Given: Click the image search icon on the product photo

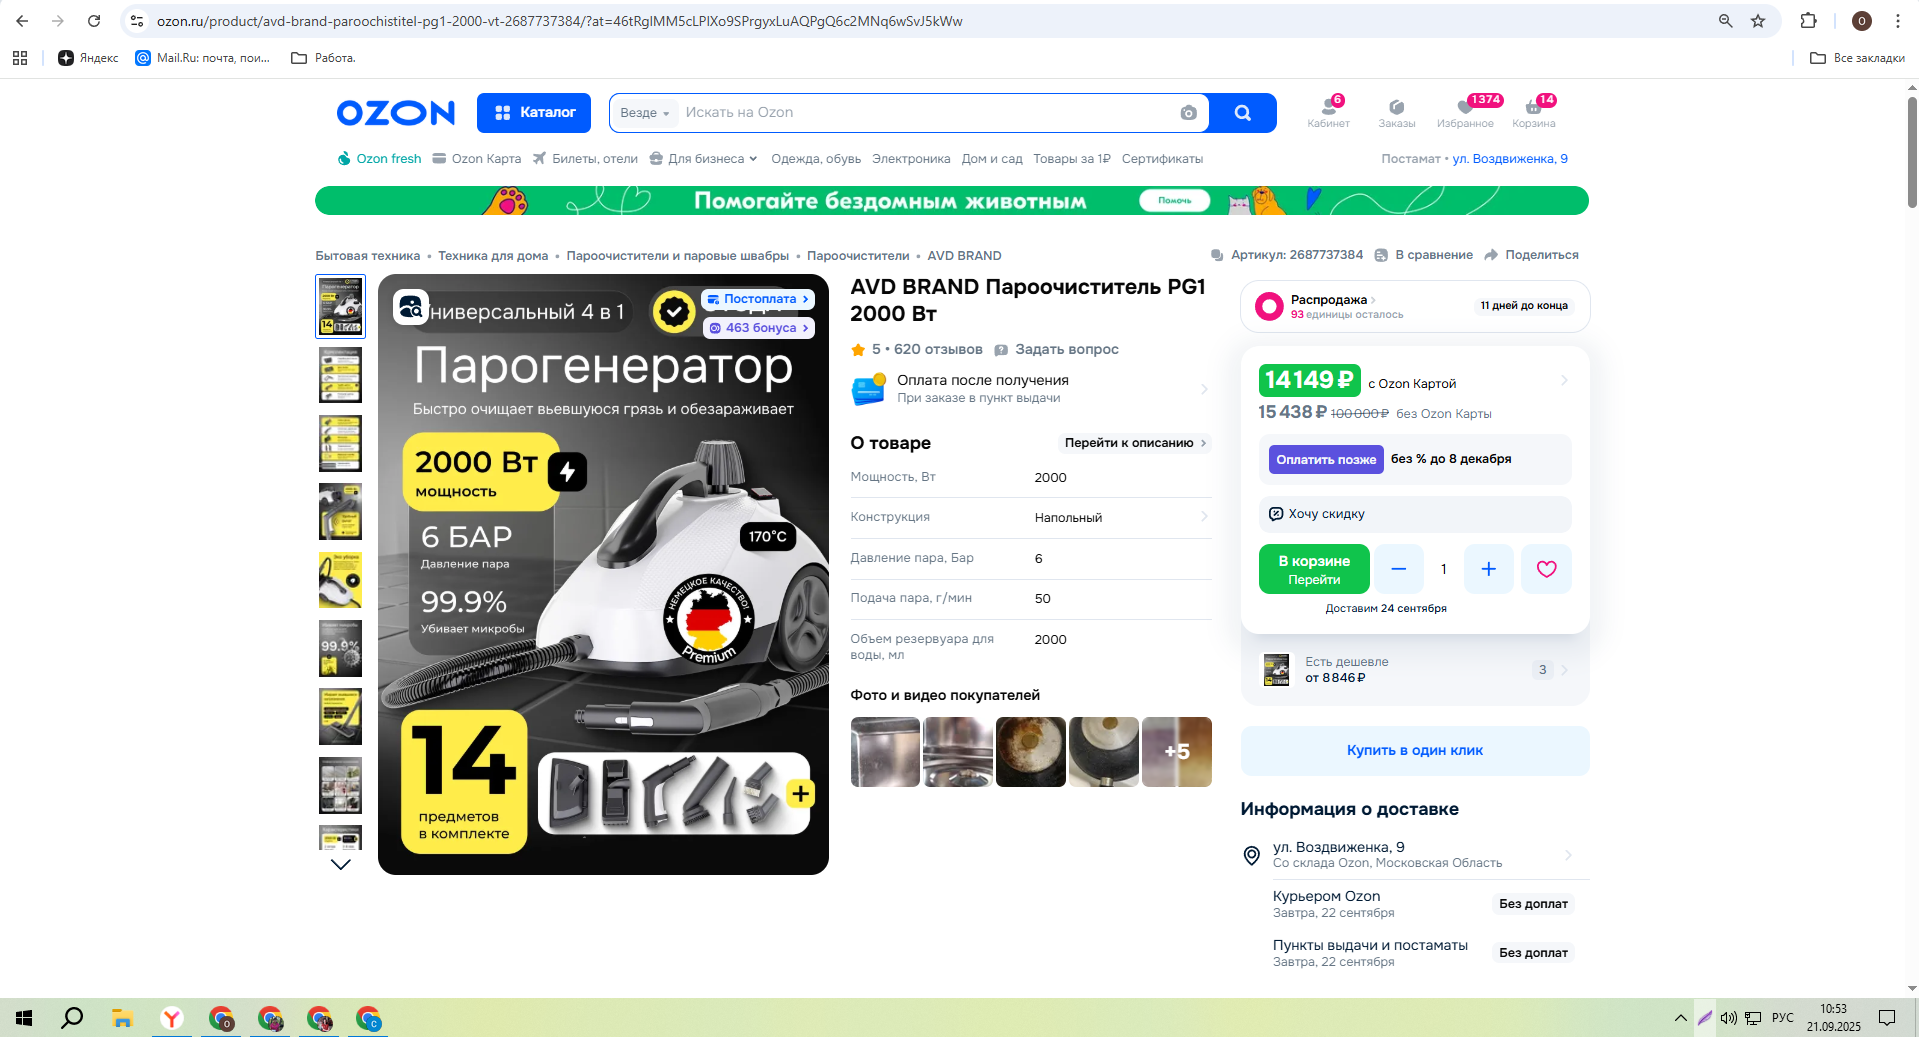Looking at the screenshot, I should click(411, 308).
